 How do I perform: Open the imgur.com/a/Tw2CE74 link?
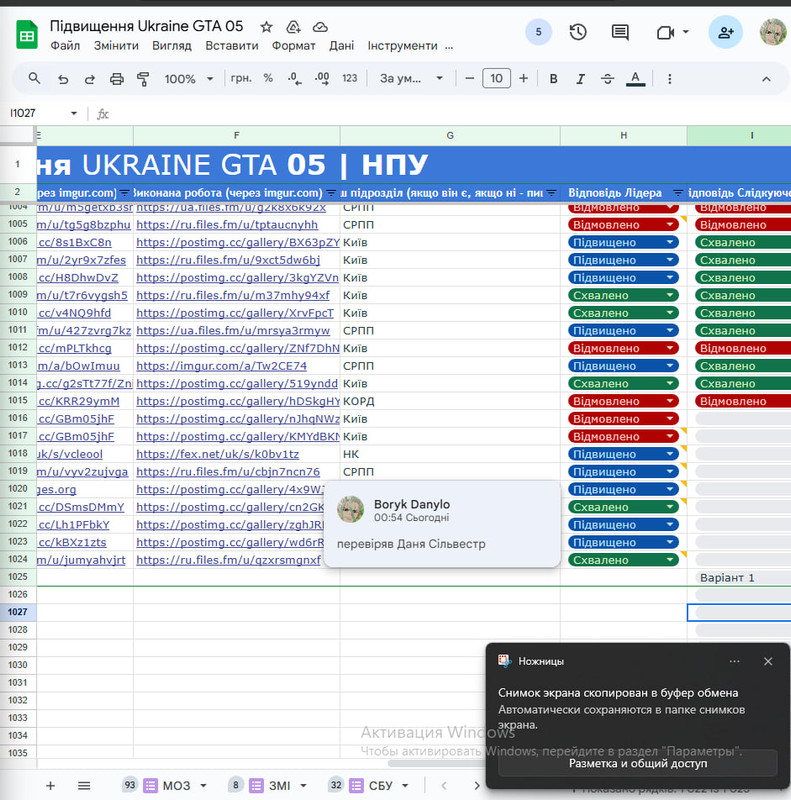[x=221, y=366]
